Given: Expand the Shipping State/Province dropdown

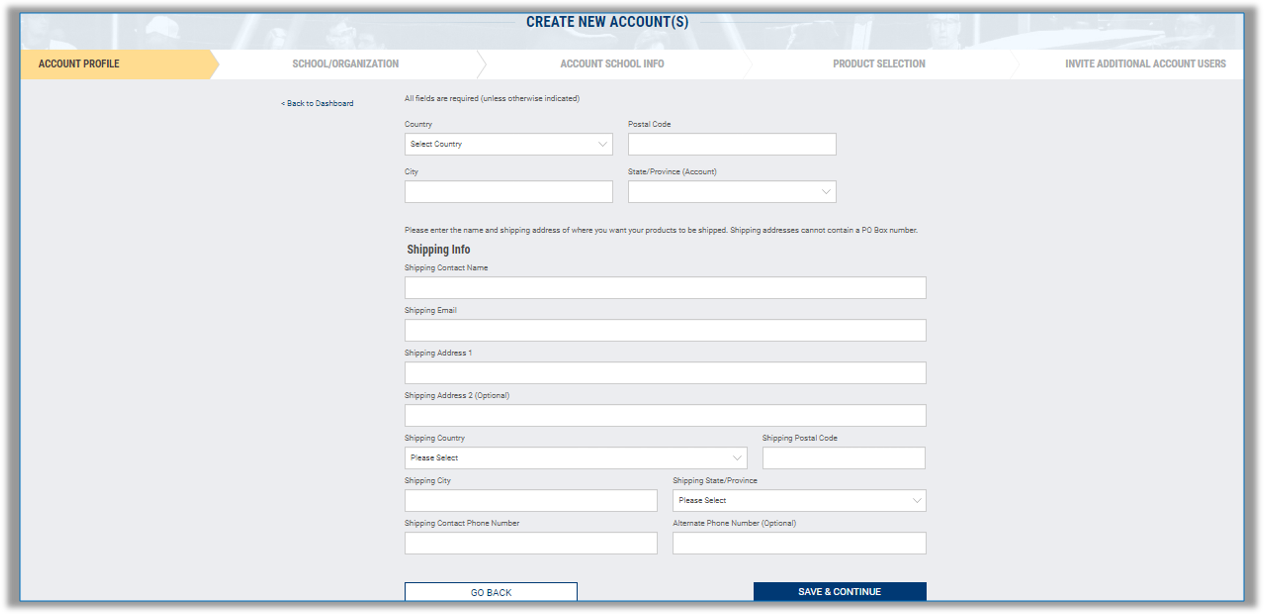Looking at the screenshot, I should [x=798, y=500].
